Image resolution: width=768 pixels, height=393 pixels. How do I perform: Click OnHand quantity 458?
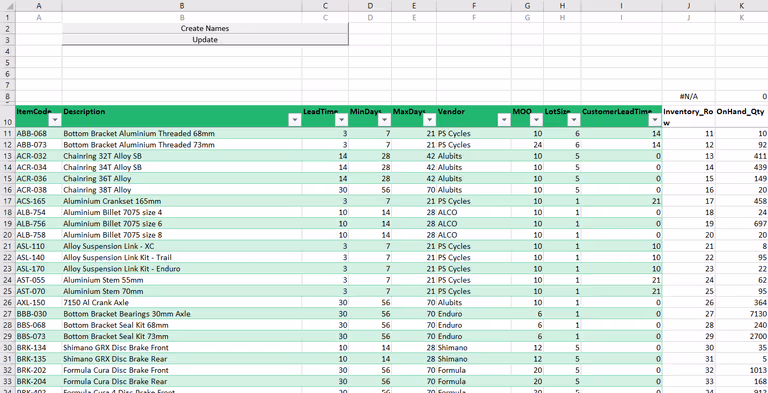(x=742, y=201)
